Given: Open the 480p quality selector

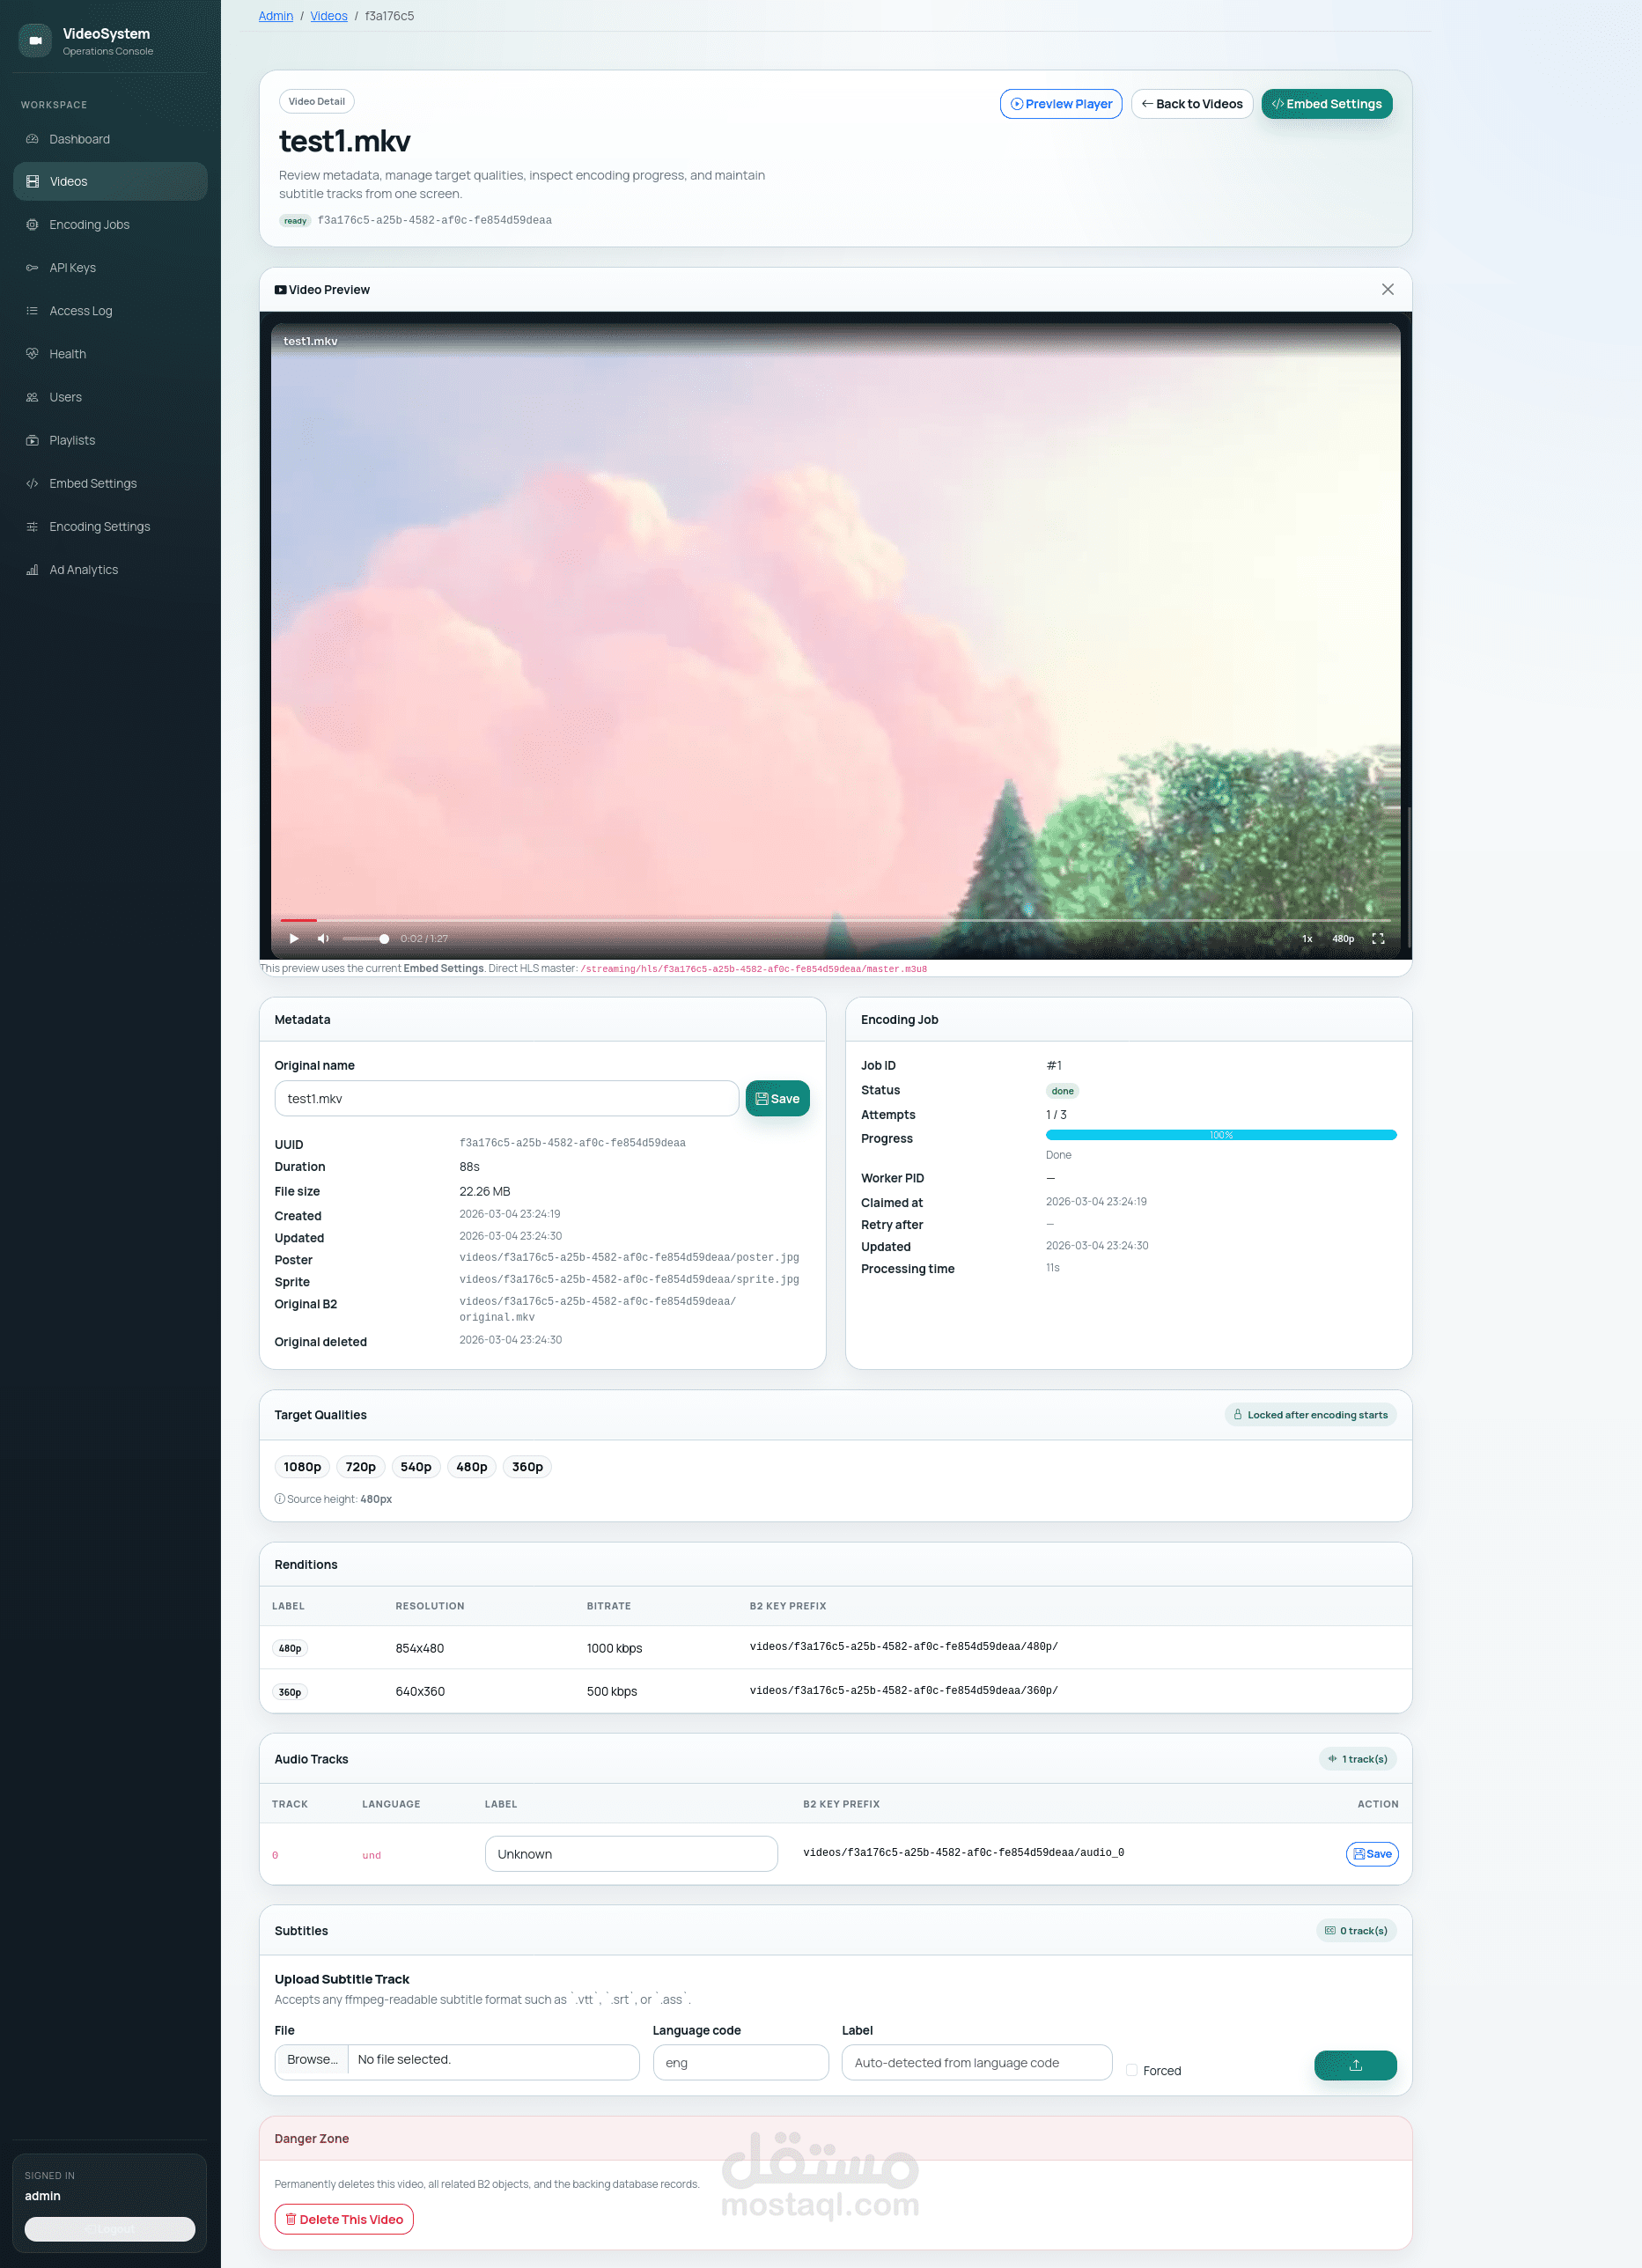Looking at the screenshot, I should click(x=1343, y=939).
